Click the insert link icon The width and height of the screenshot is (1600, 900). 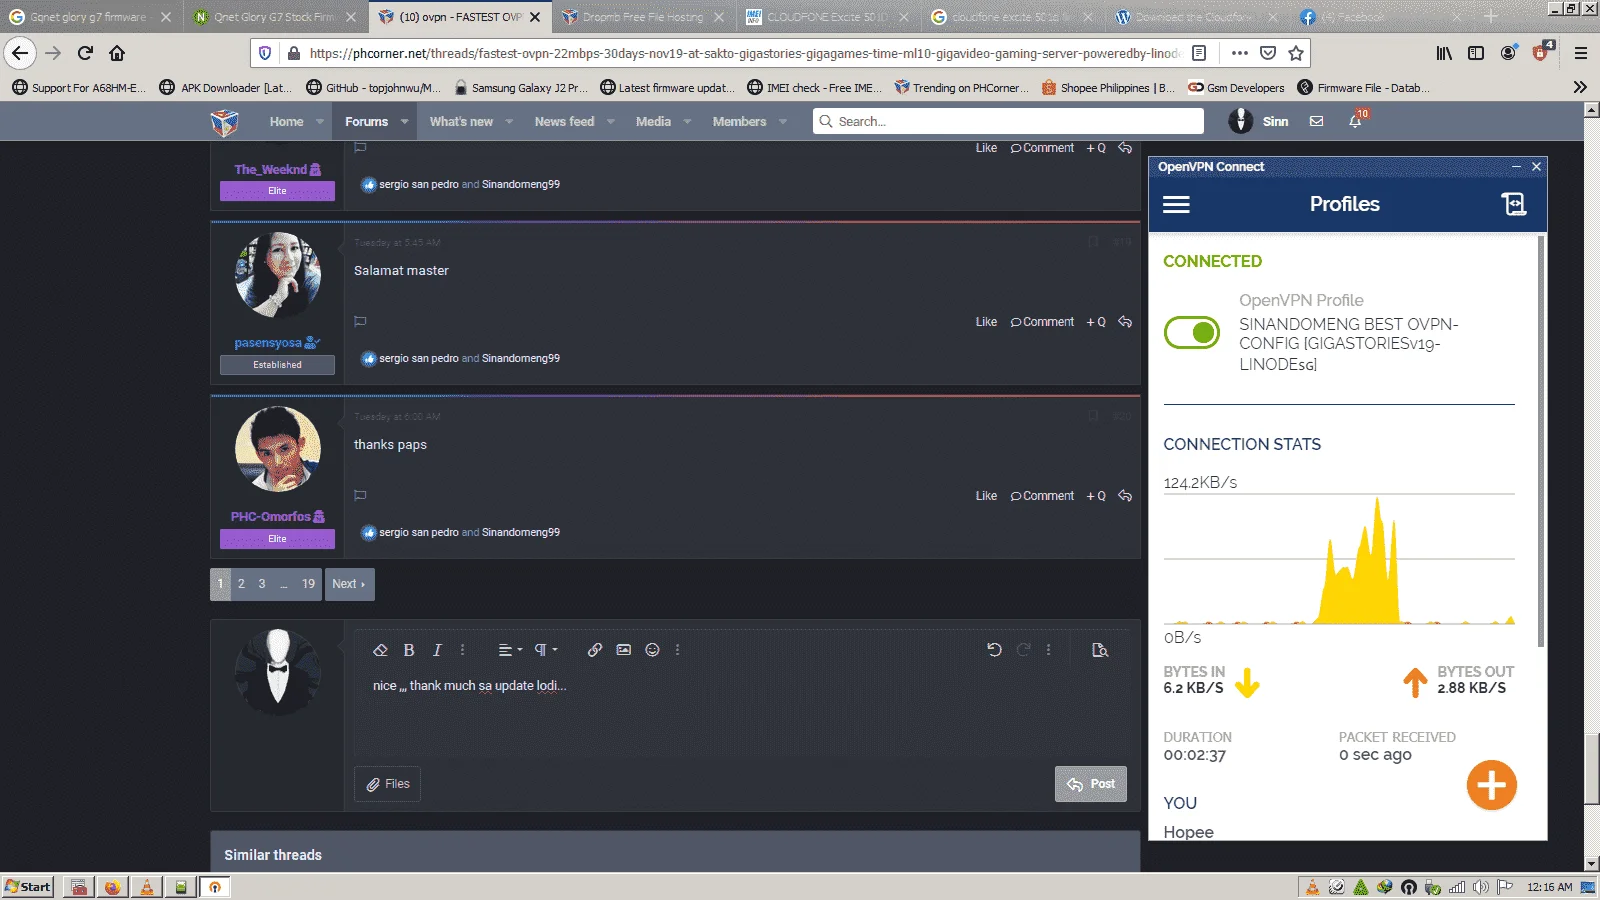[x=595, y=650]
